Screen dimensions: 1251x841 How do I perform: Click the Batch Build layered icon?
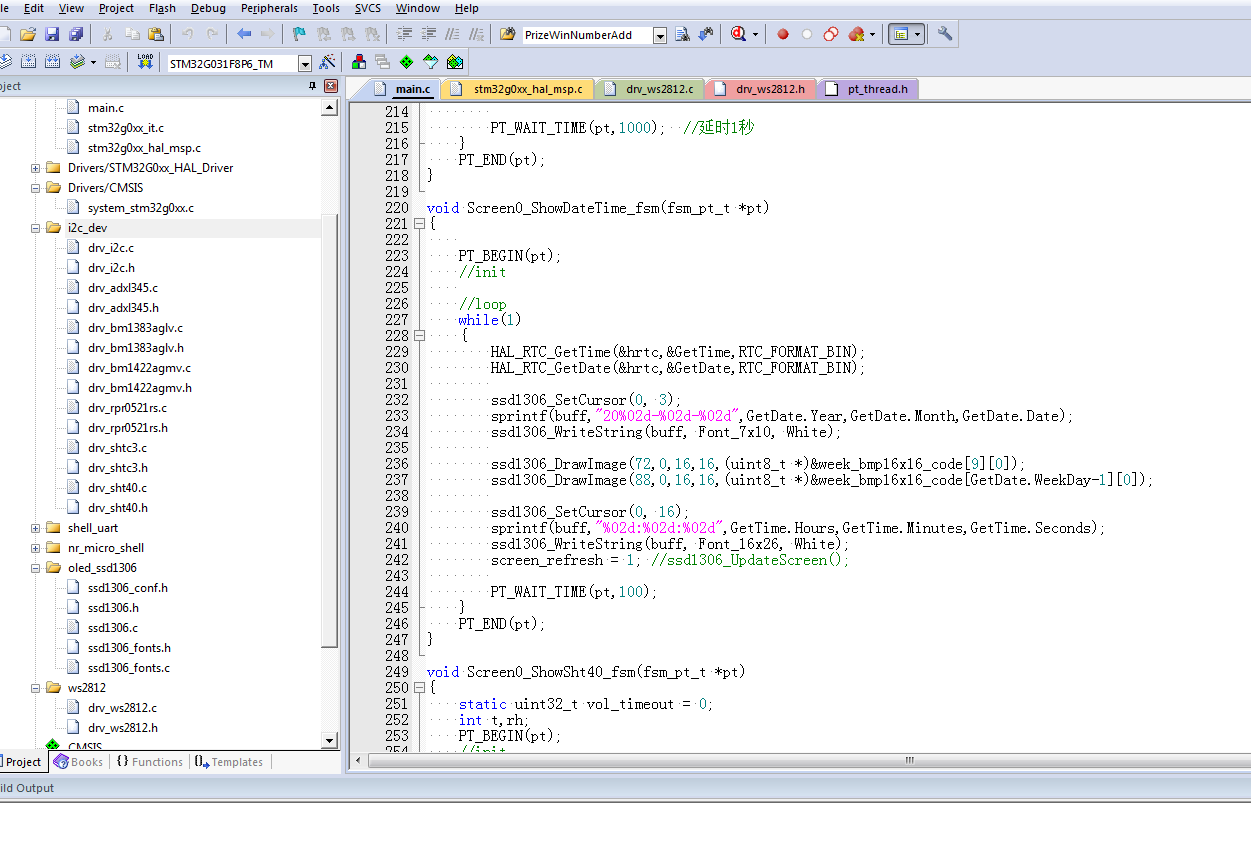(78, 62)
